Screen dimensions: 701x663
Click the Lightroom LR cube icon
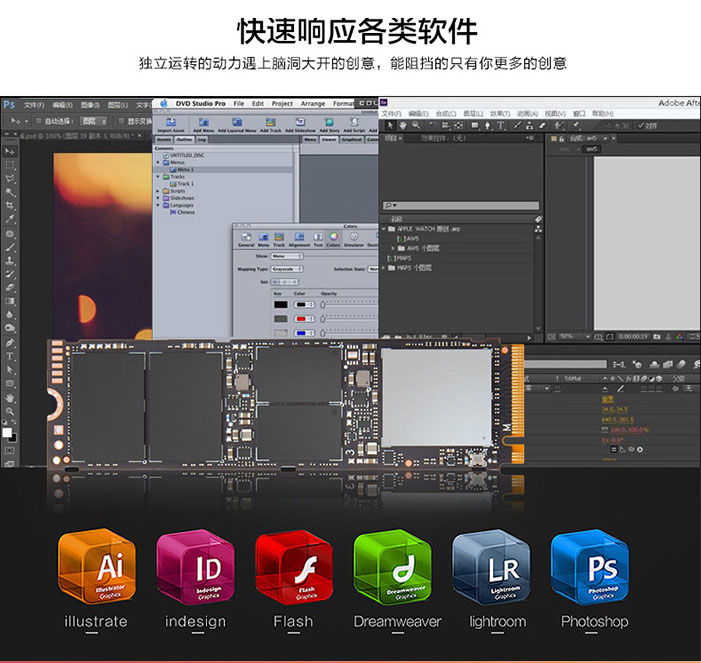[491, 567]
